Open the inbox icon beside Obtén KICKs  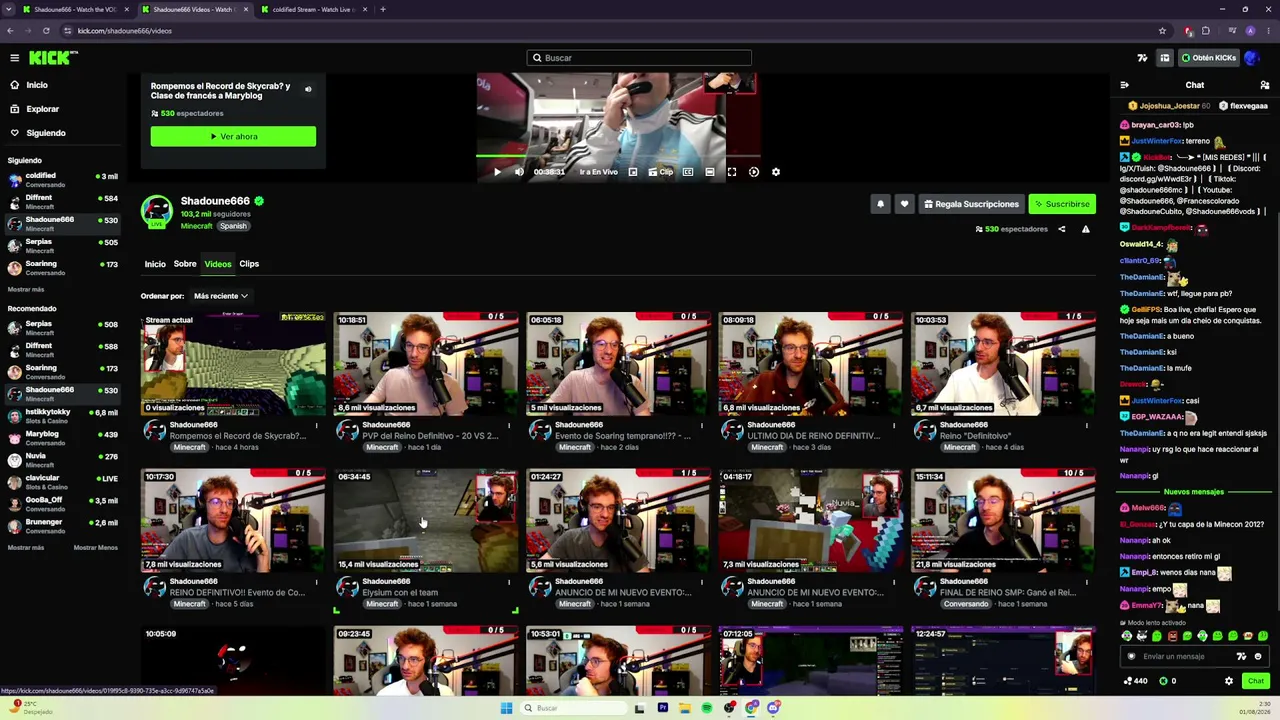[x=1165, y=58]
